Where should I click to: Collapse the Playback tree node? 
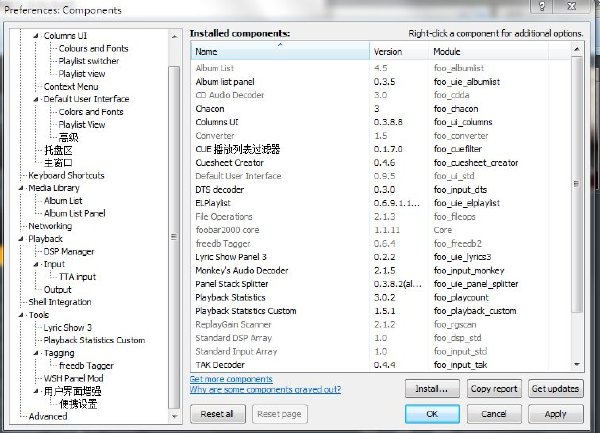click(21, 239)
